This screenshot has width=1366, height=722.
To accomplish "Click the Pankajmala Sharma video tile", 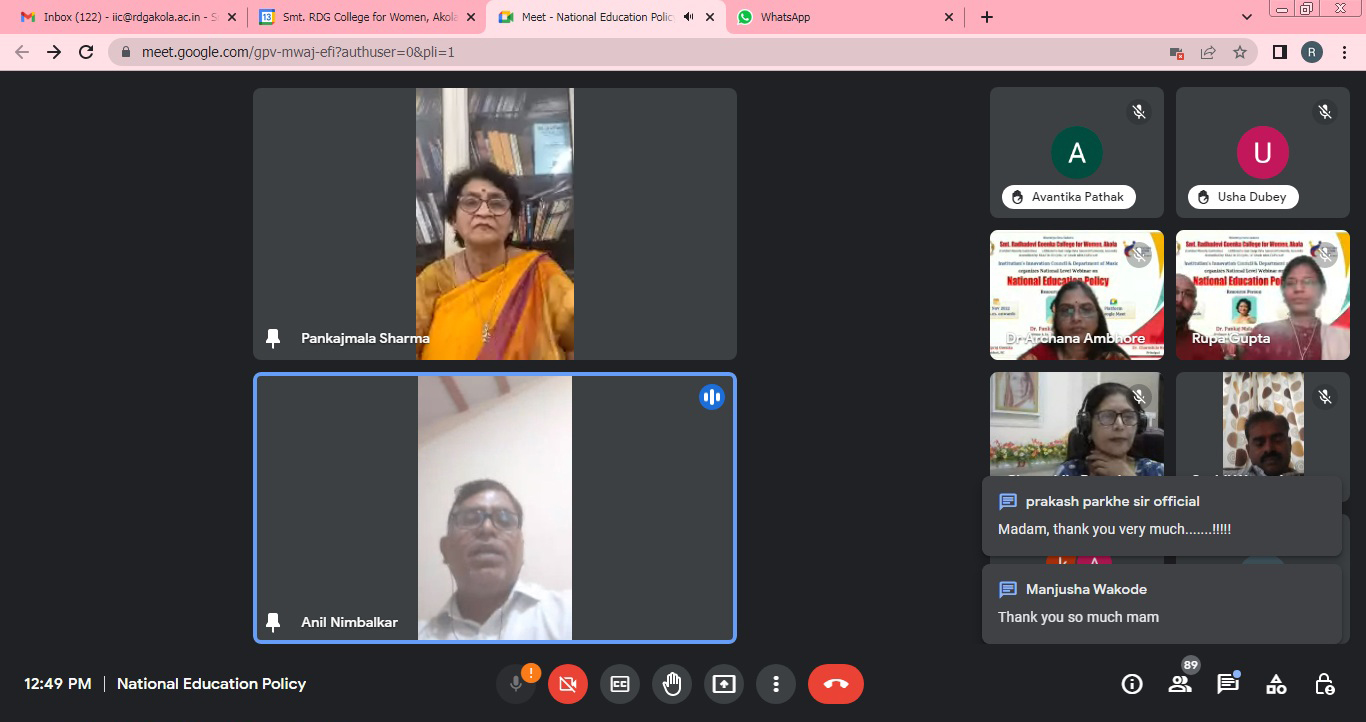I will [x=494, y=223].
